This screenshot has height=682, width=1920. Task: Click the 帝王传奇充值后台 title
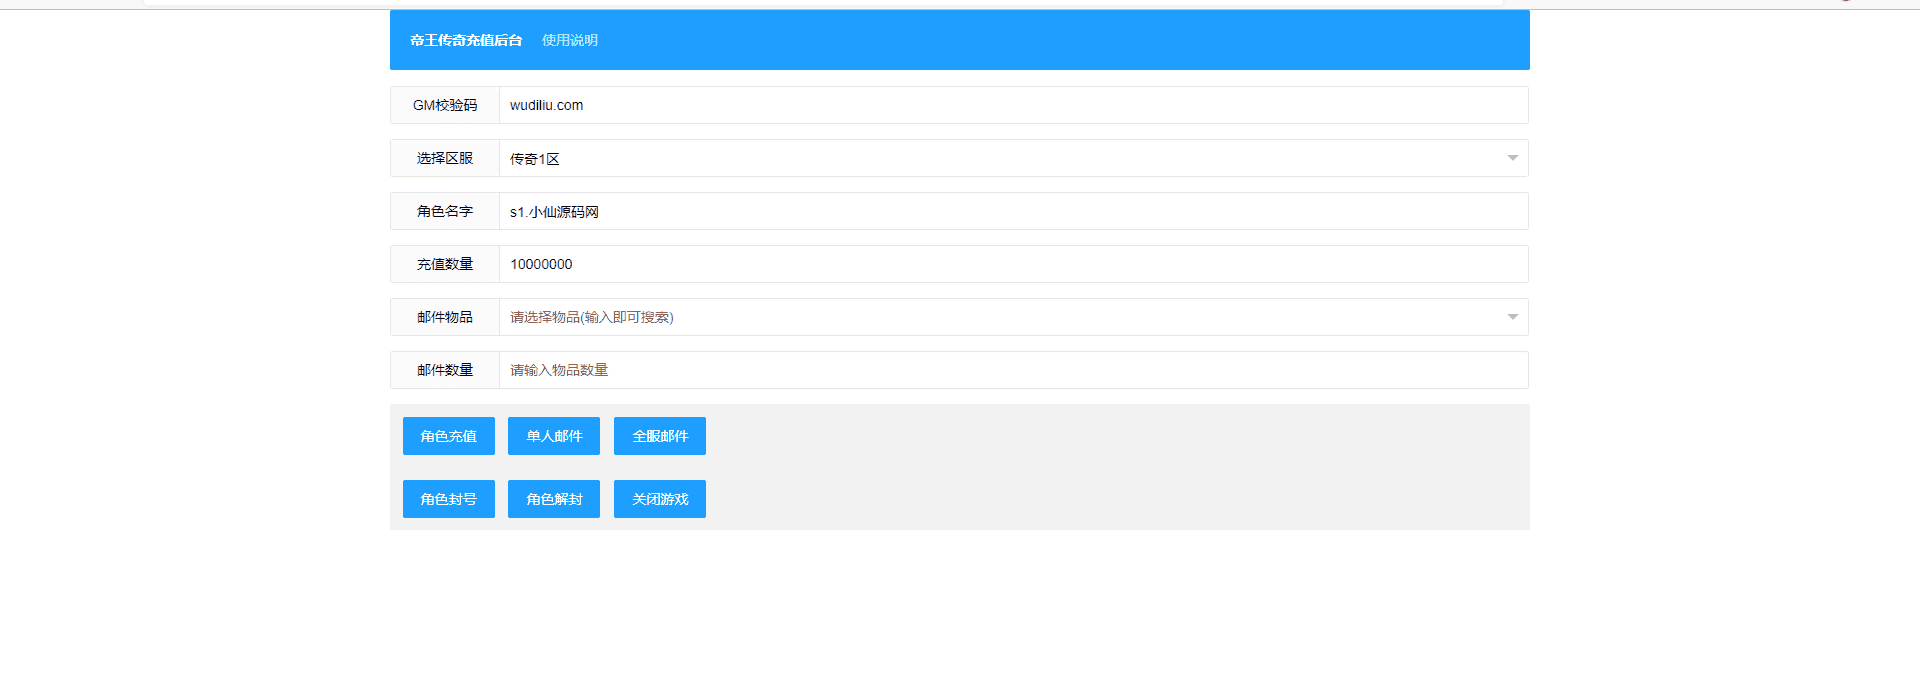tap(466, 40)
